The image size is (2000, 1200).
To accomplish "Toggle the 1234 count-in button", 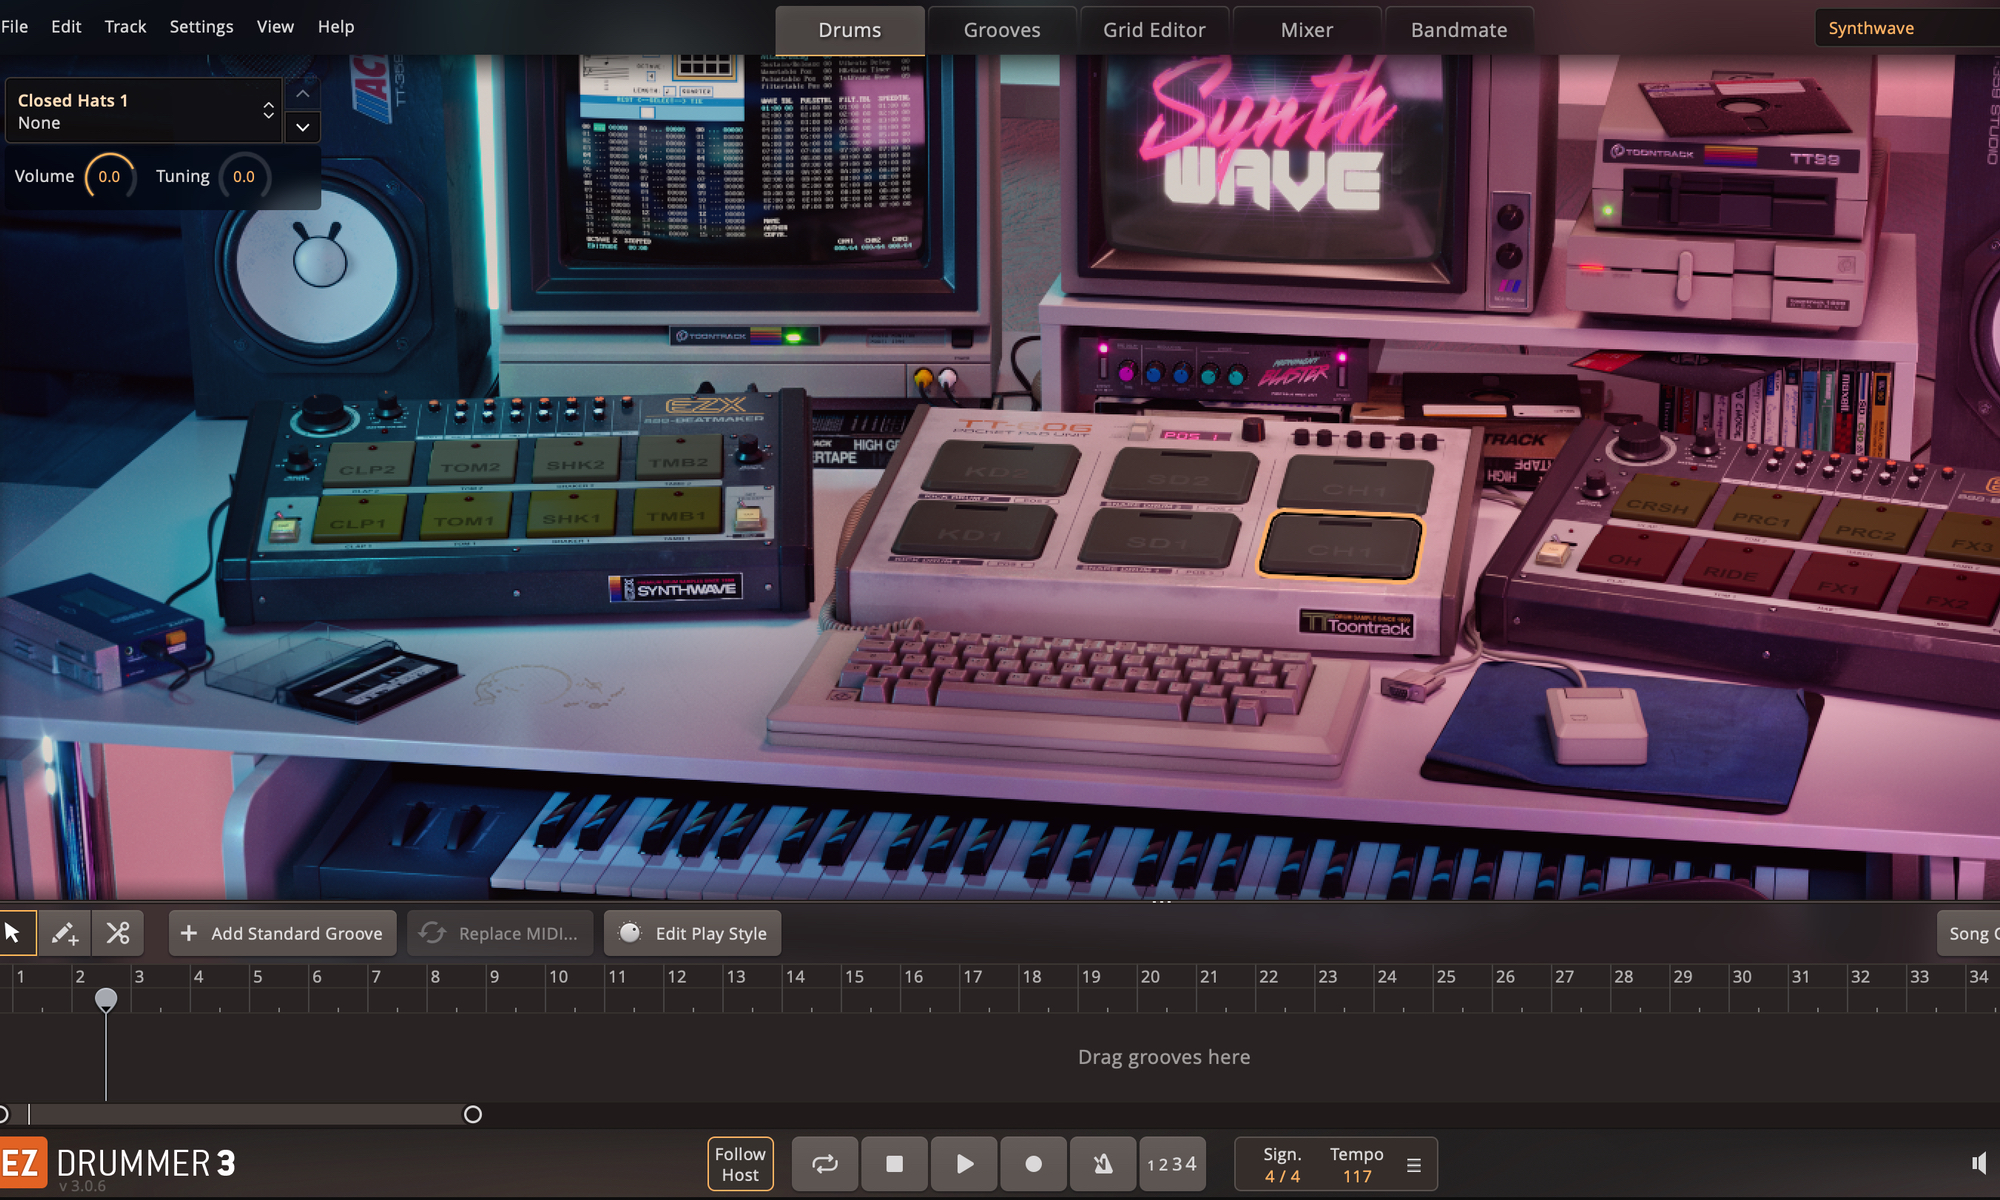I will 1171,1164.
